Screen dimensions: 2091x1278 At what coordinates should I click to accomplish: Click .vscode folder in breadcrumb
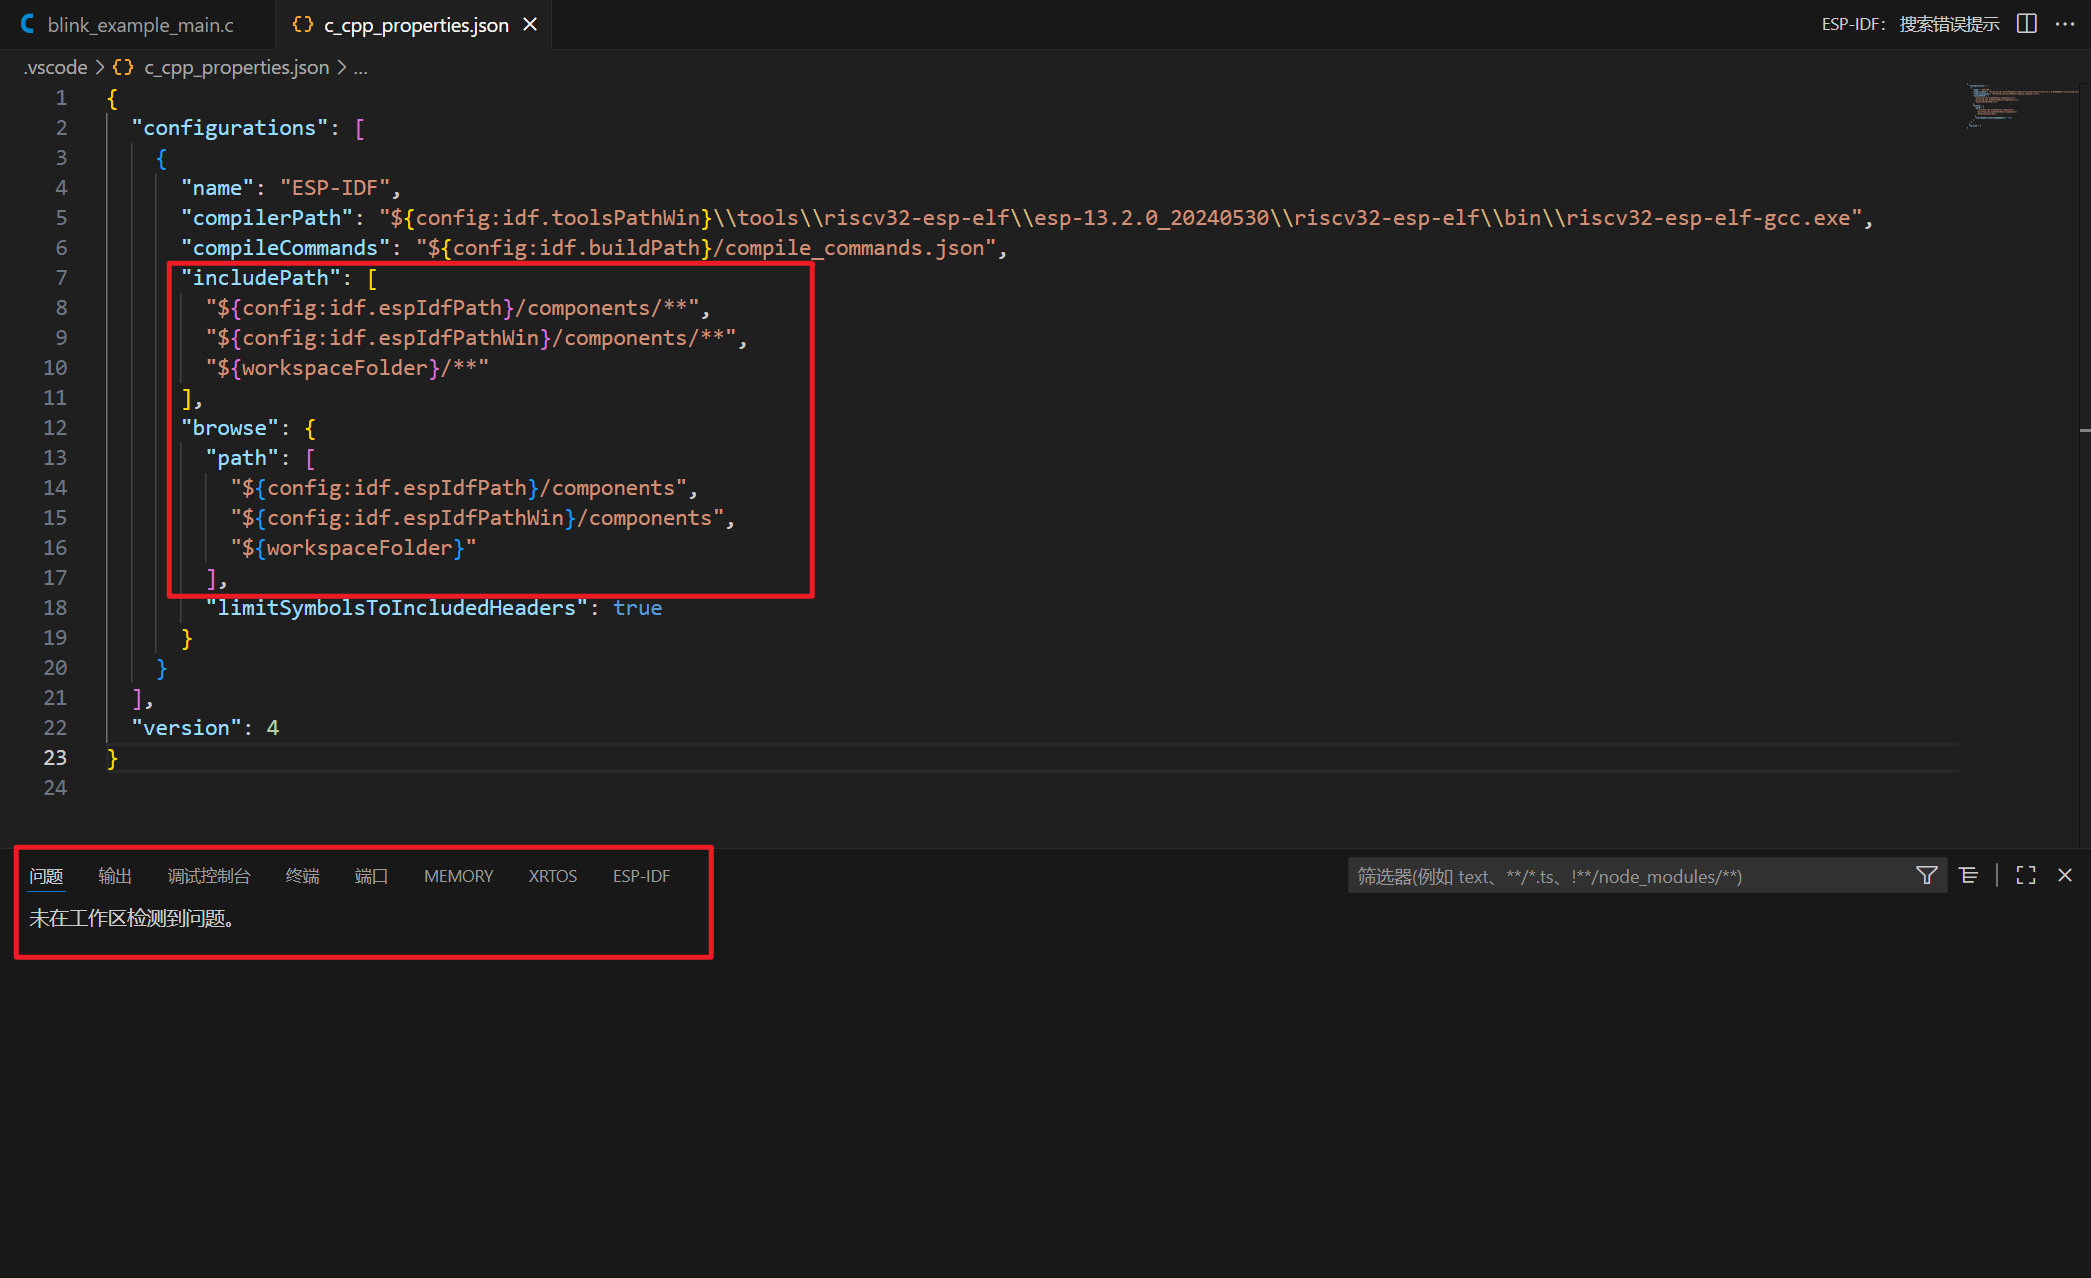pyautogui.click(x=56, y=67)
